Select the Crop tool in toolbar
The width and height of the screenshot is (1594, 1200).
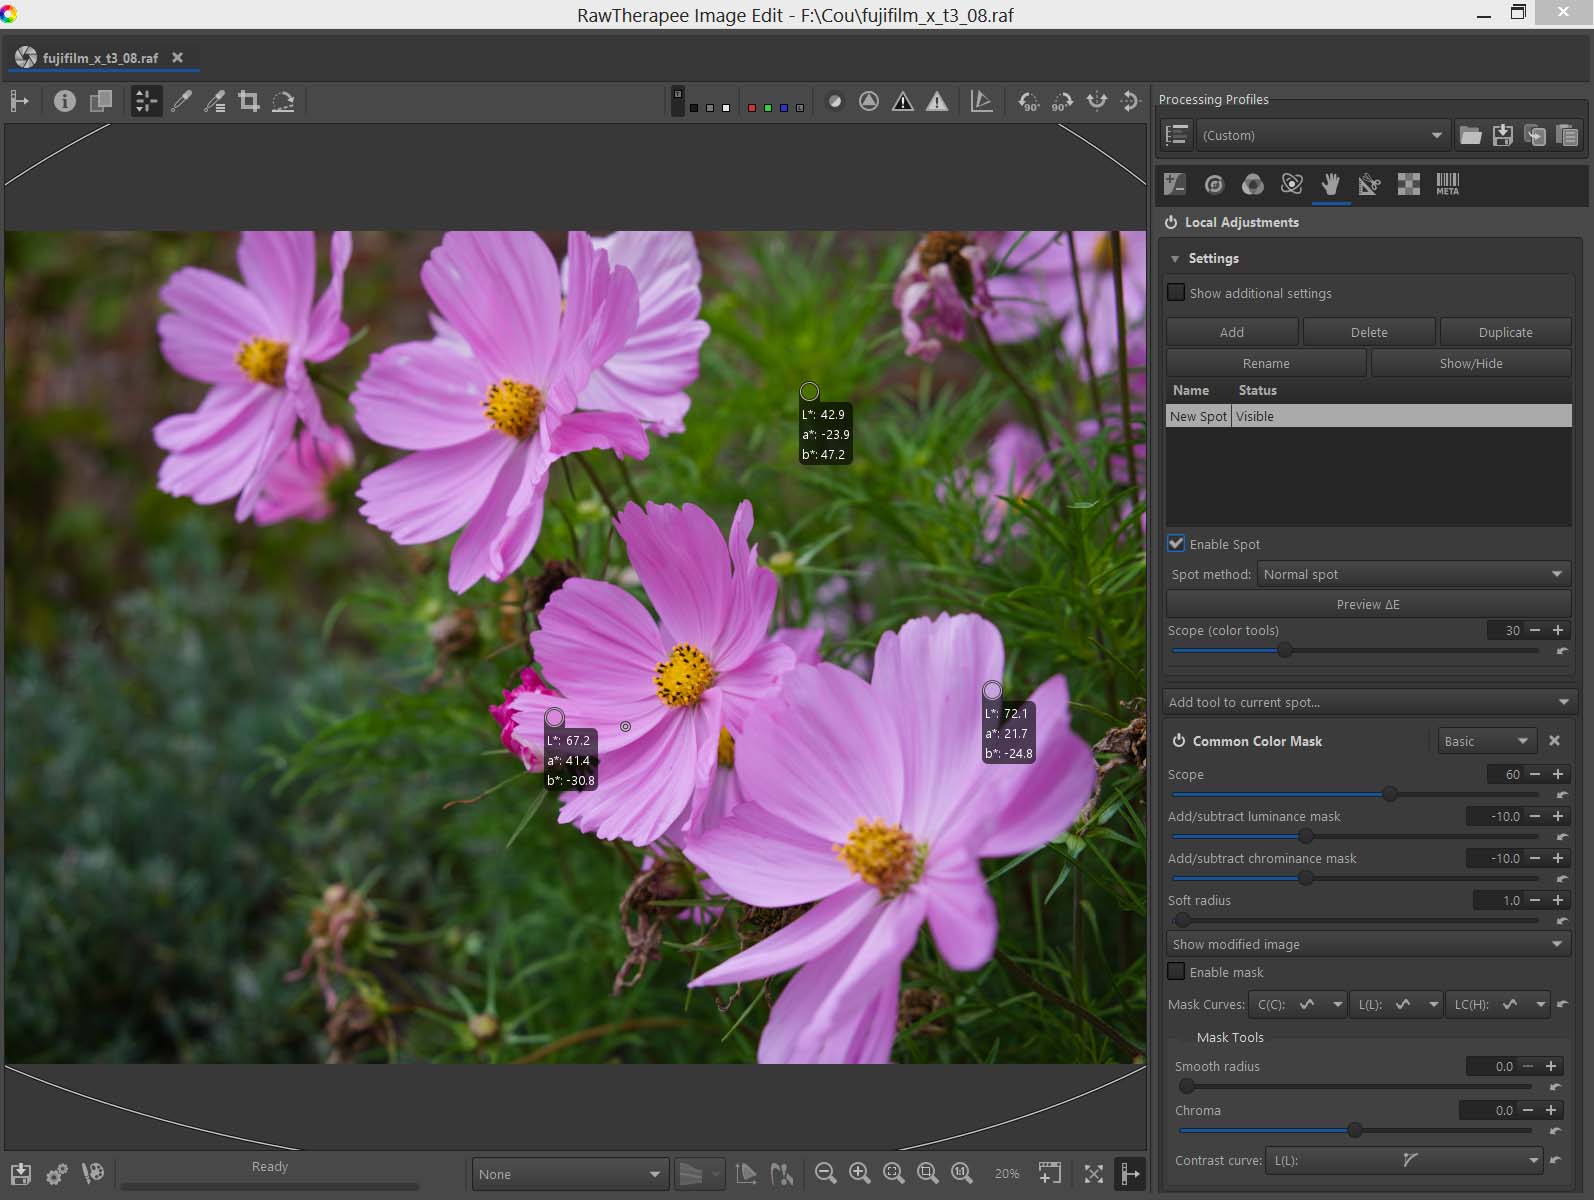coord(249,101)
